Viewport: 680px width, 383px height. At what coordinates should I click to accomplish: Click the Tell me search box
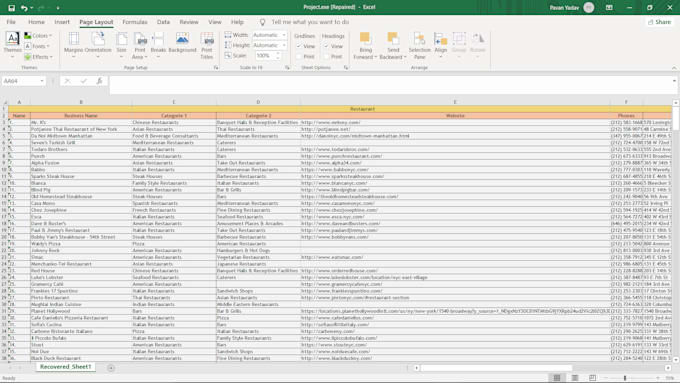310,22
